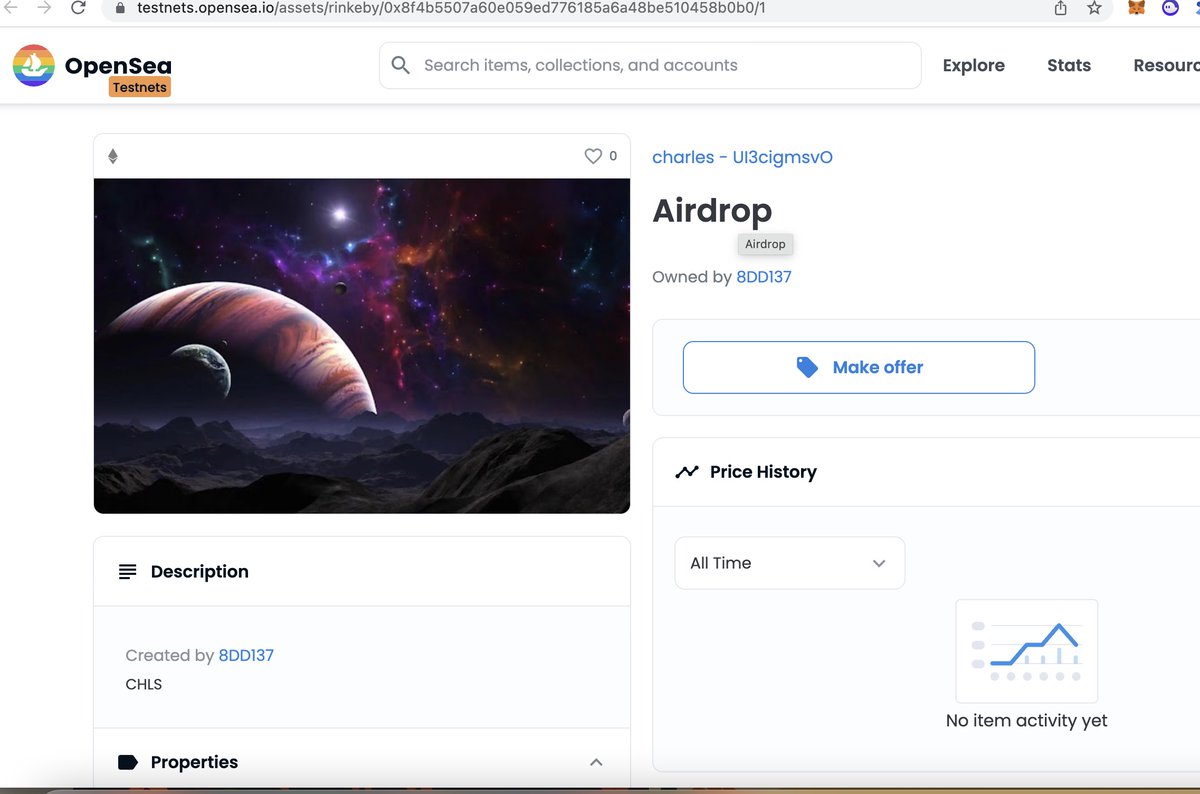Click the Ethereum chain icon above the image
Screen dimensions: 1200x794
(113, 156)
